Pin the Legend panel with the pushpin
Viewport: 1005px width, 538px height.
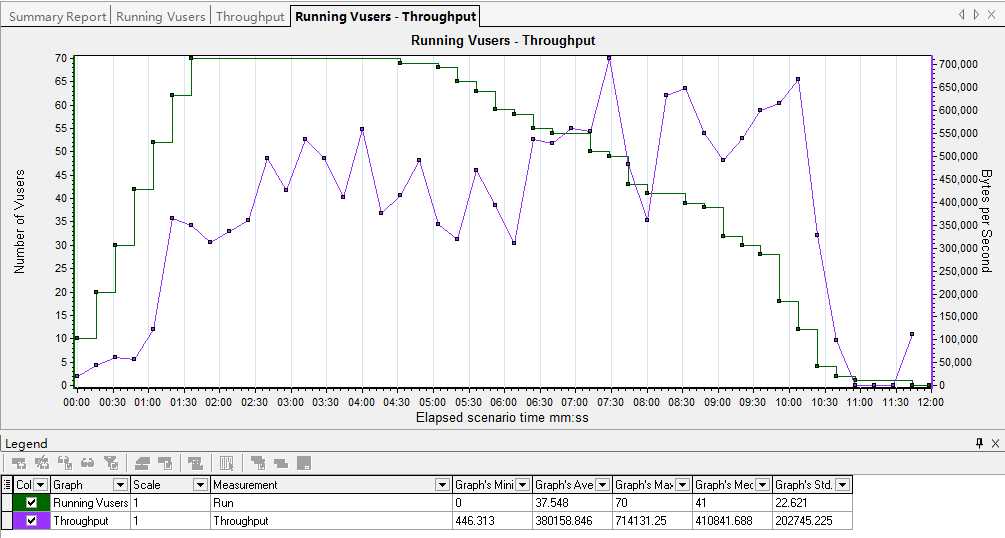tap(979, 443)
